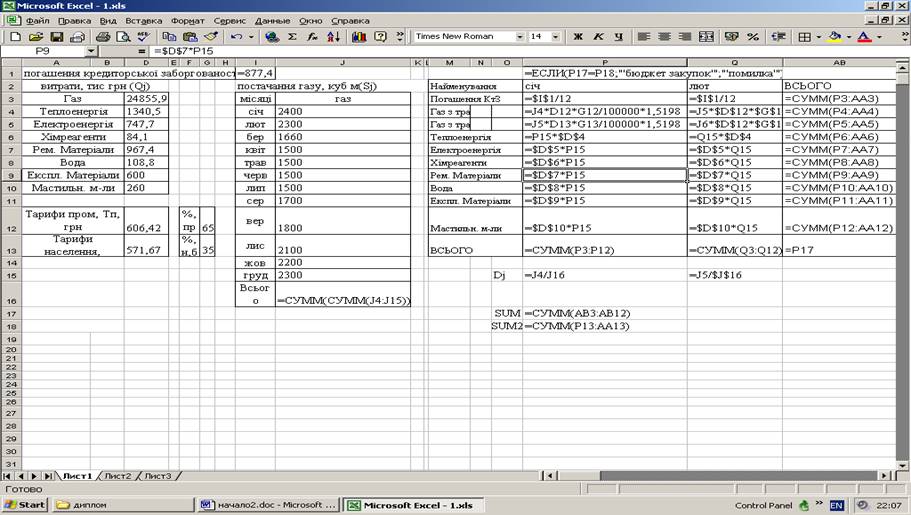Click the Merge and Center icon

[x=708, y=37]
